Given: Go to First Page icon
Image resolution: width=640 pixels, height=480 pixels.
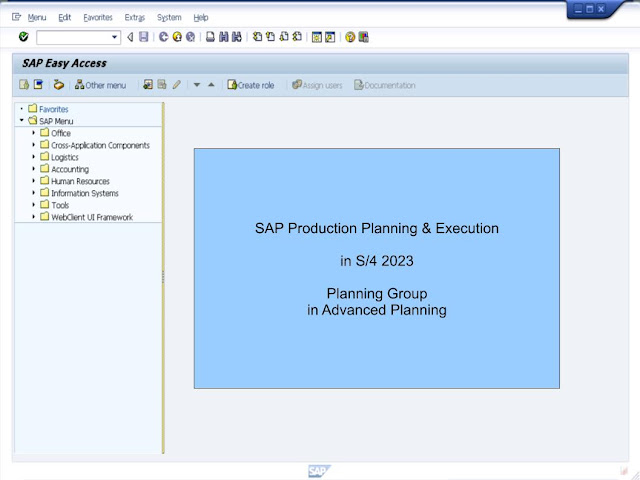Looking at the screenshot, I should [257, 37].
